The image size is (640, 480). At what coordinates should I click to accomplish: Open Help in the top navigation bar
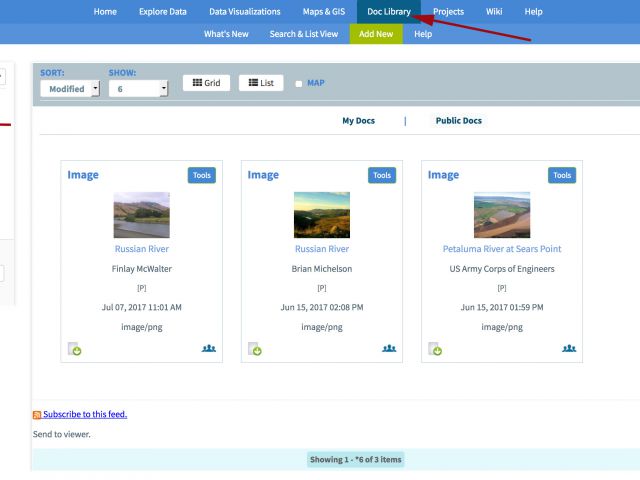(x=533, y=11)
